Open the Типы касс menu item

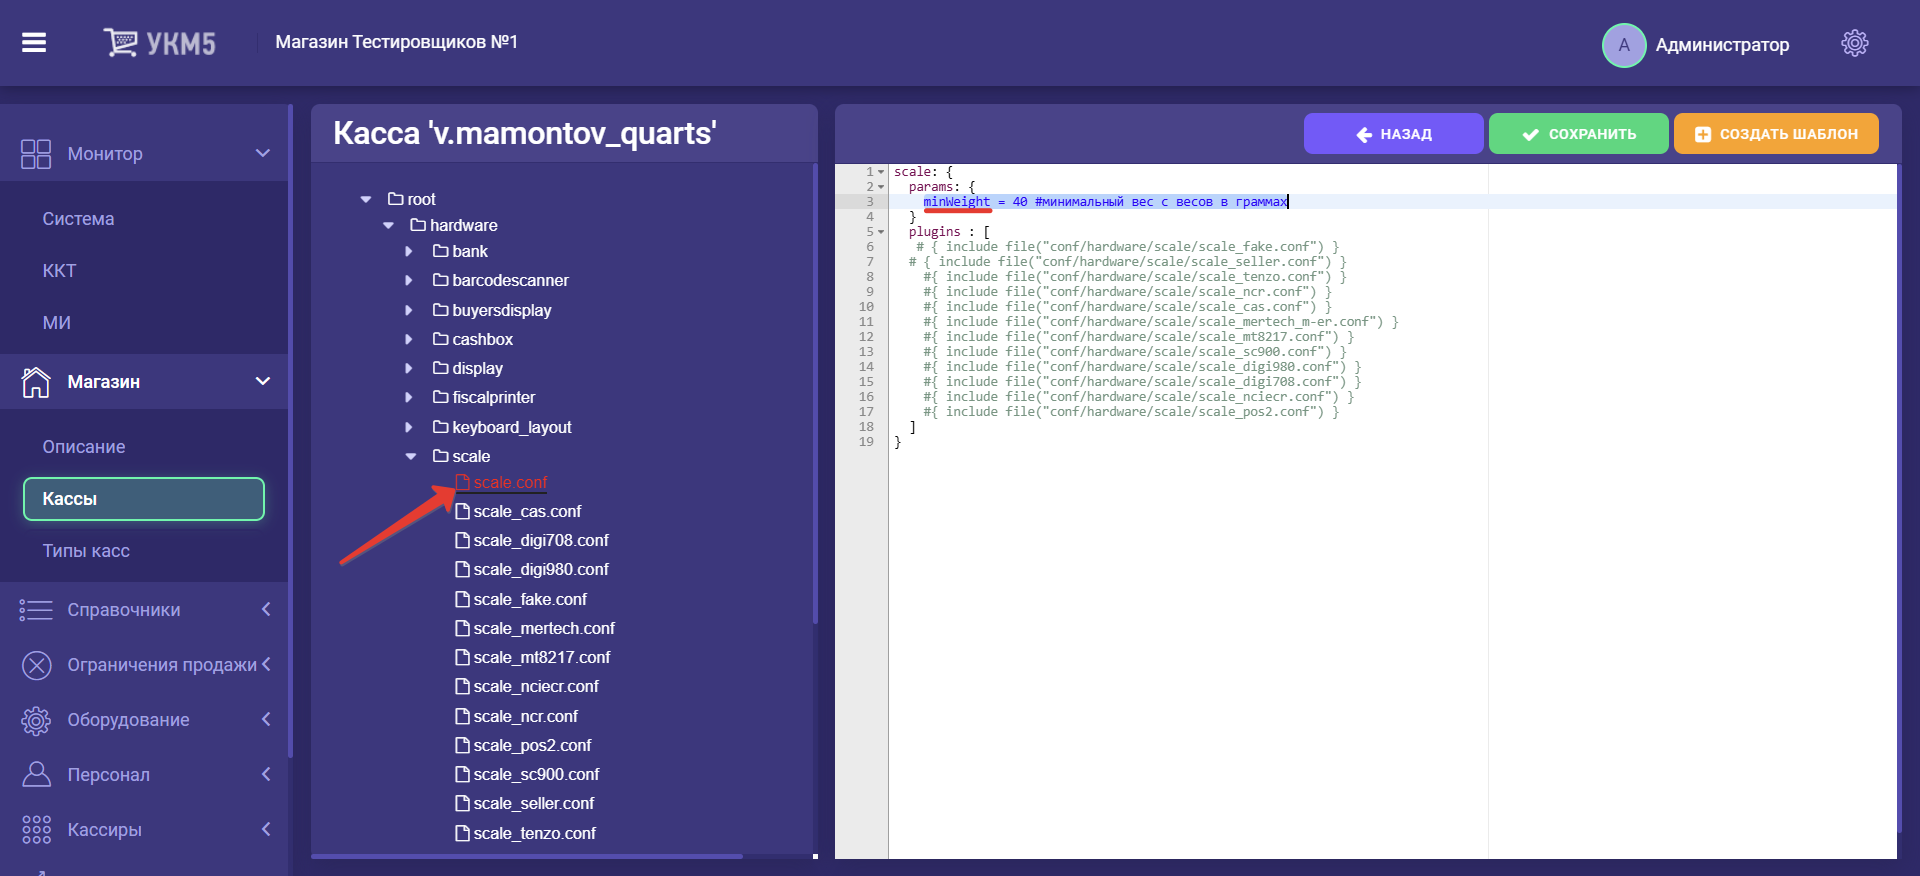pos(86,551)
